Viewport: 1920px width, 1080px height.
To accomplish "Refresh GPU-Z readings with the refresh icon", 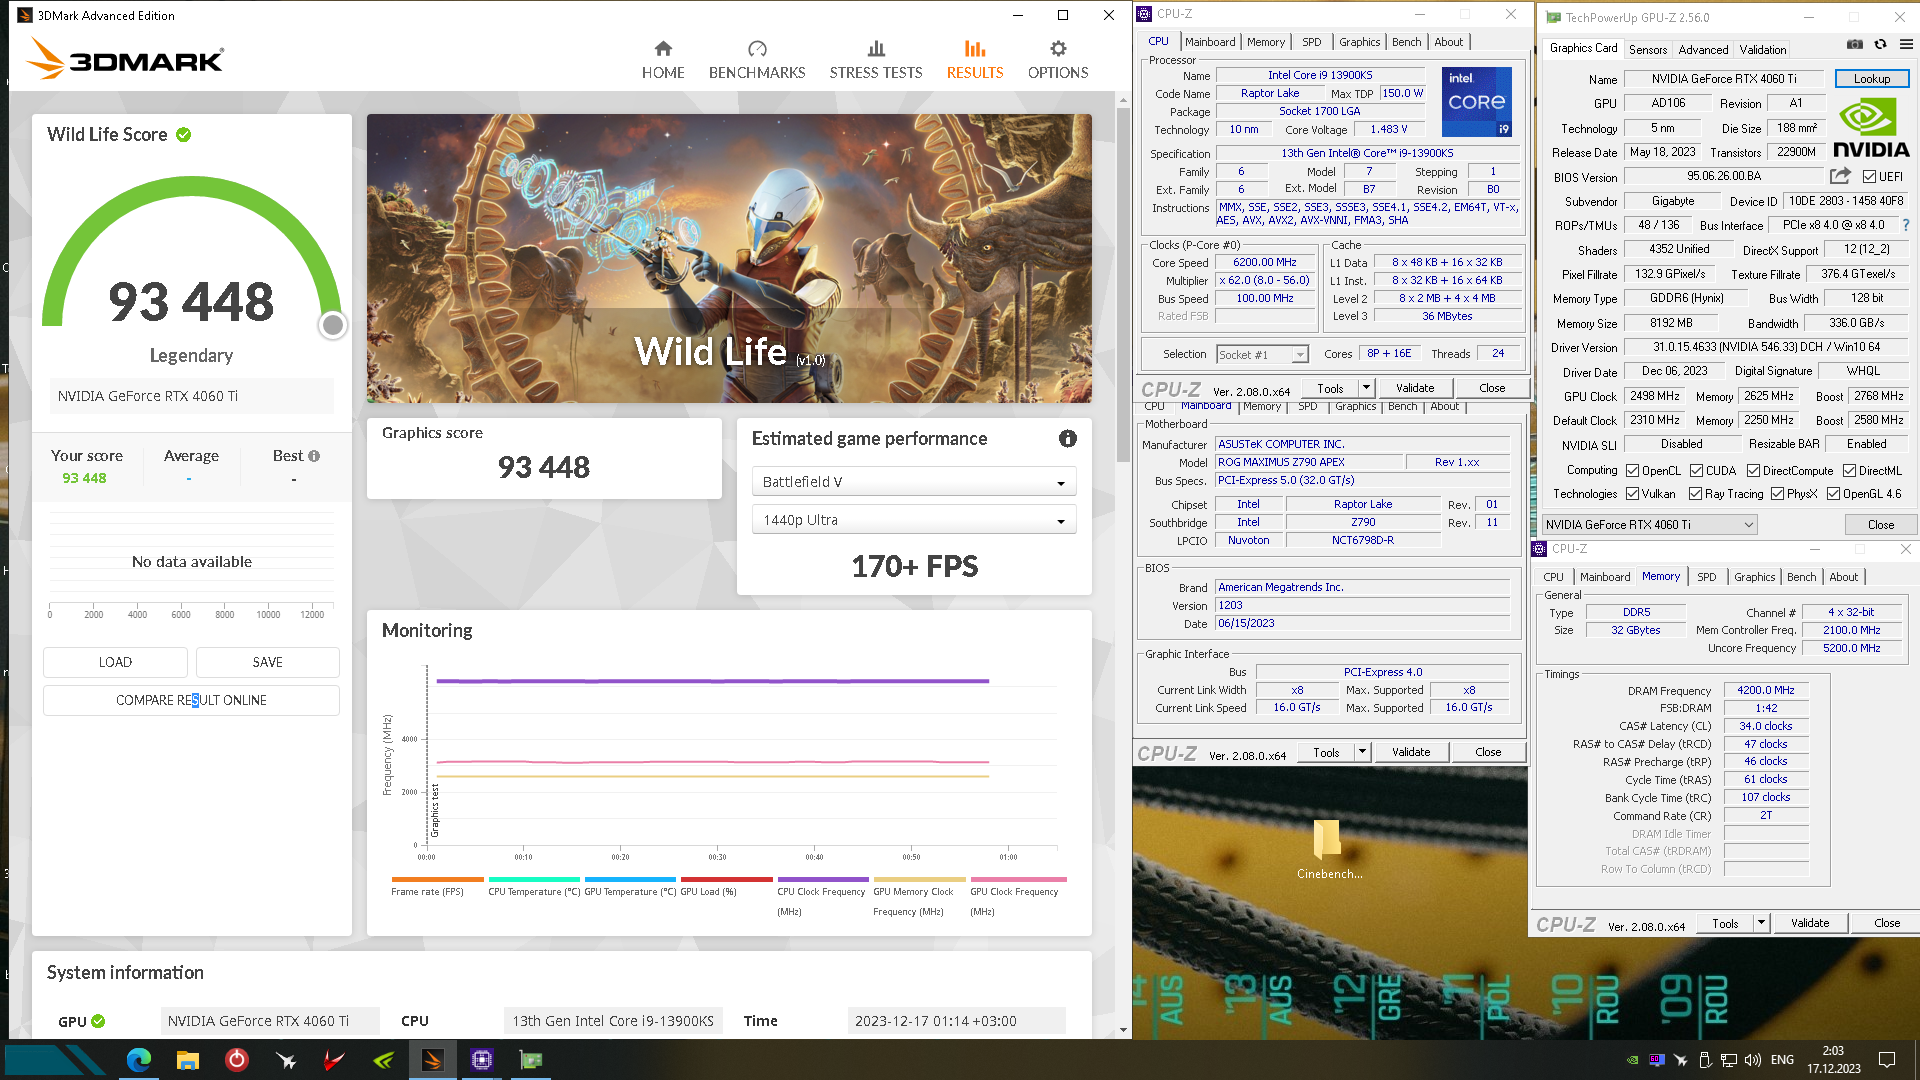I will coord(1881,44).
